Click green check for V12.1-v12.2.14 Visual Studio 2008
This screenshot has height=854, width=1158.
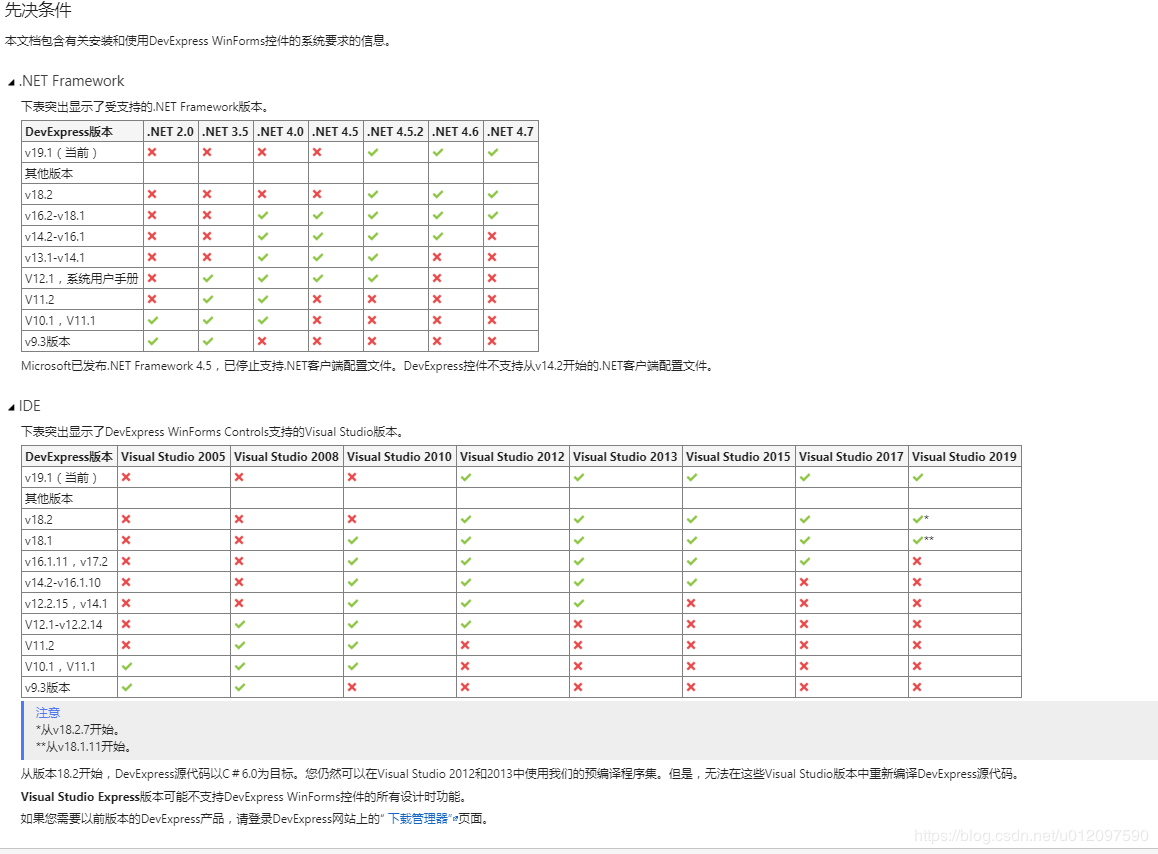pyautogui.click(x=240, y=624)
